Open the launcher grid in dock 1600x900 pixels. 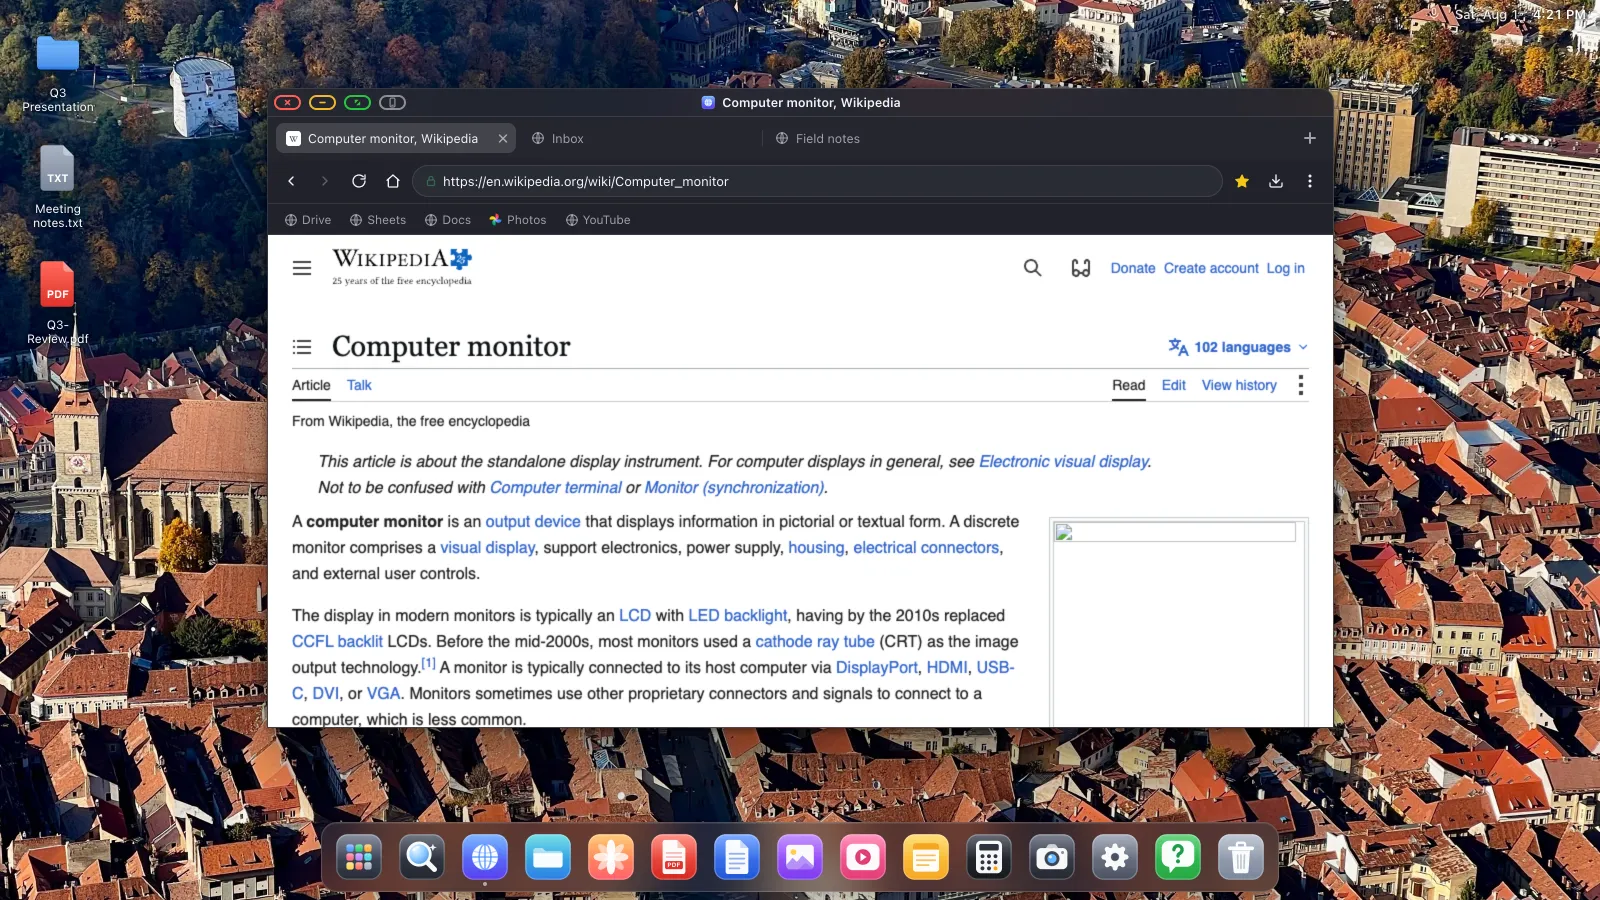(359, 857)
